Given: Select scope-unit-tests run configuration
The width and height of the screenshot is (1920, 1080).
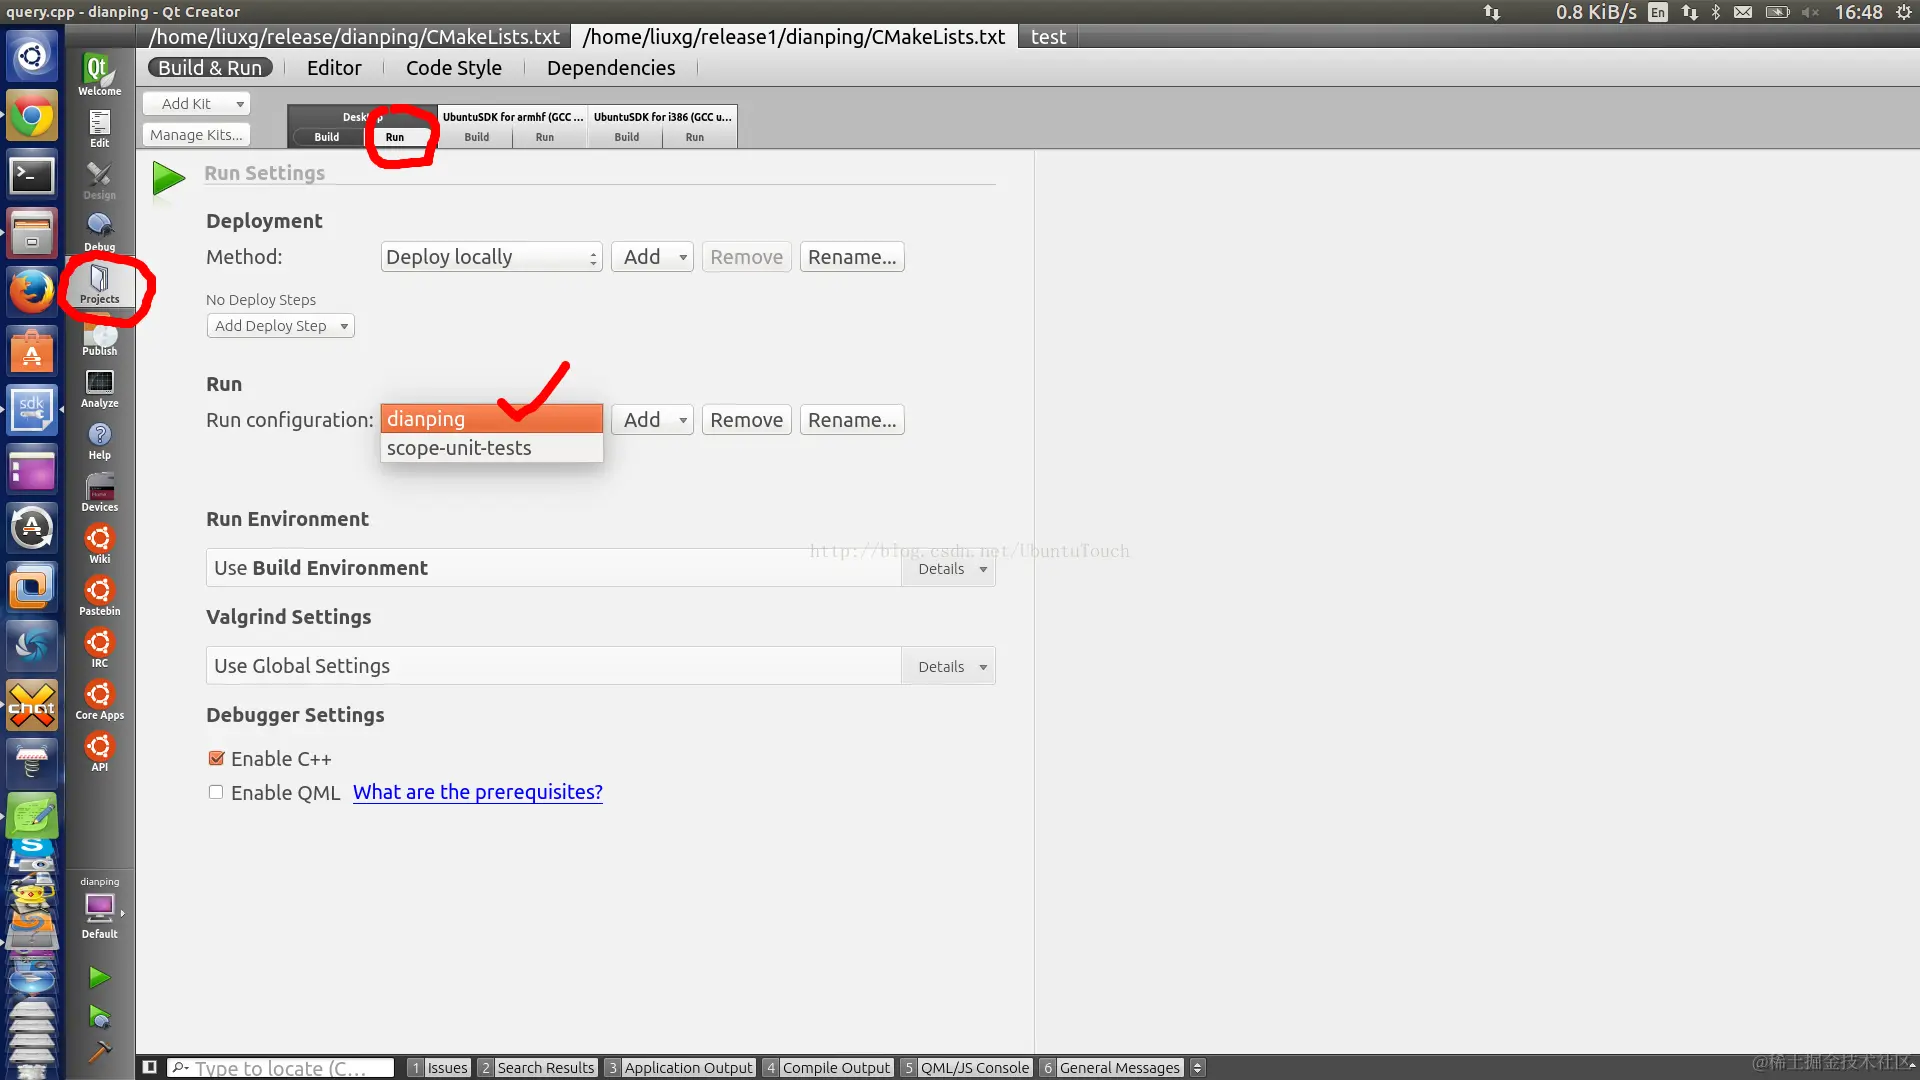Looking at the screenshot, I should [x=459, y=448].
